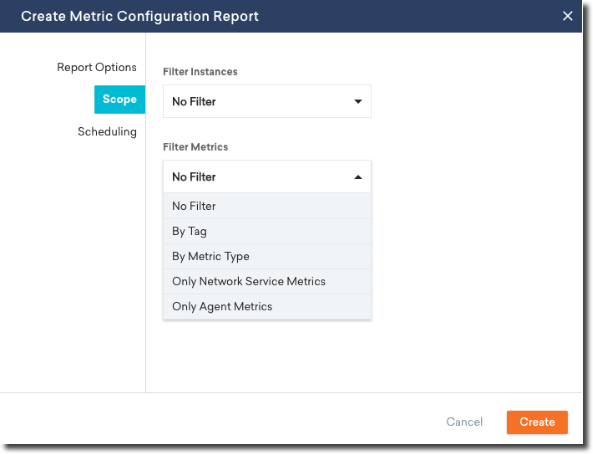Open the Report Options section
The height and width of the screenshot is (454, 593).
point(97,67)
